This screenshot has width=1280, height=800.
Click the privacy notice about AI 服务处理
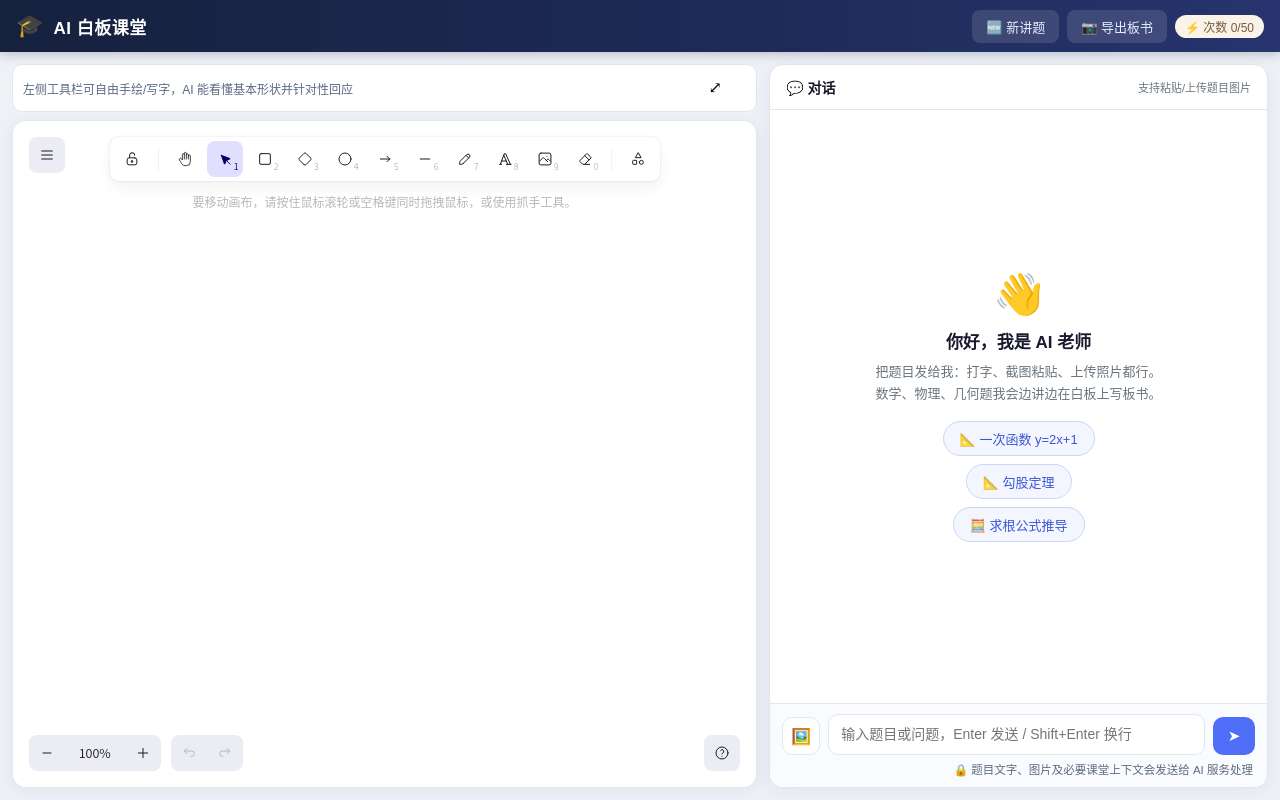click(x=1103, y=770)
